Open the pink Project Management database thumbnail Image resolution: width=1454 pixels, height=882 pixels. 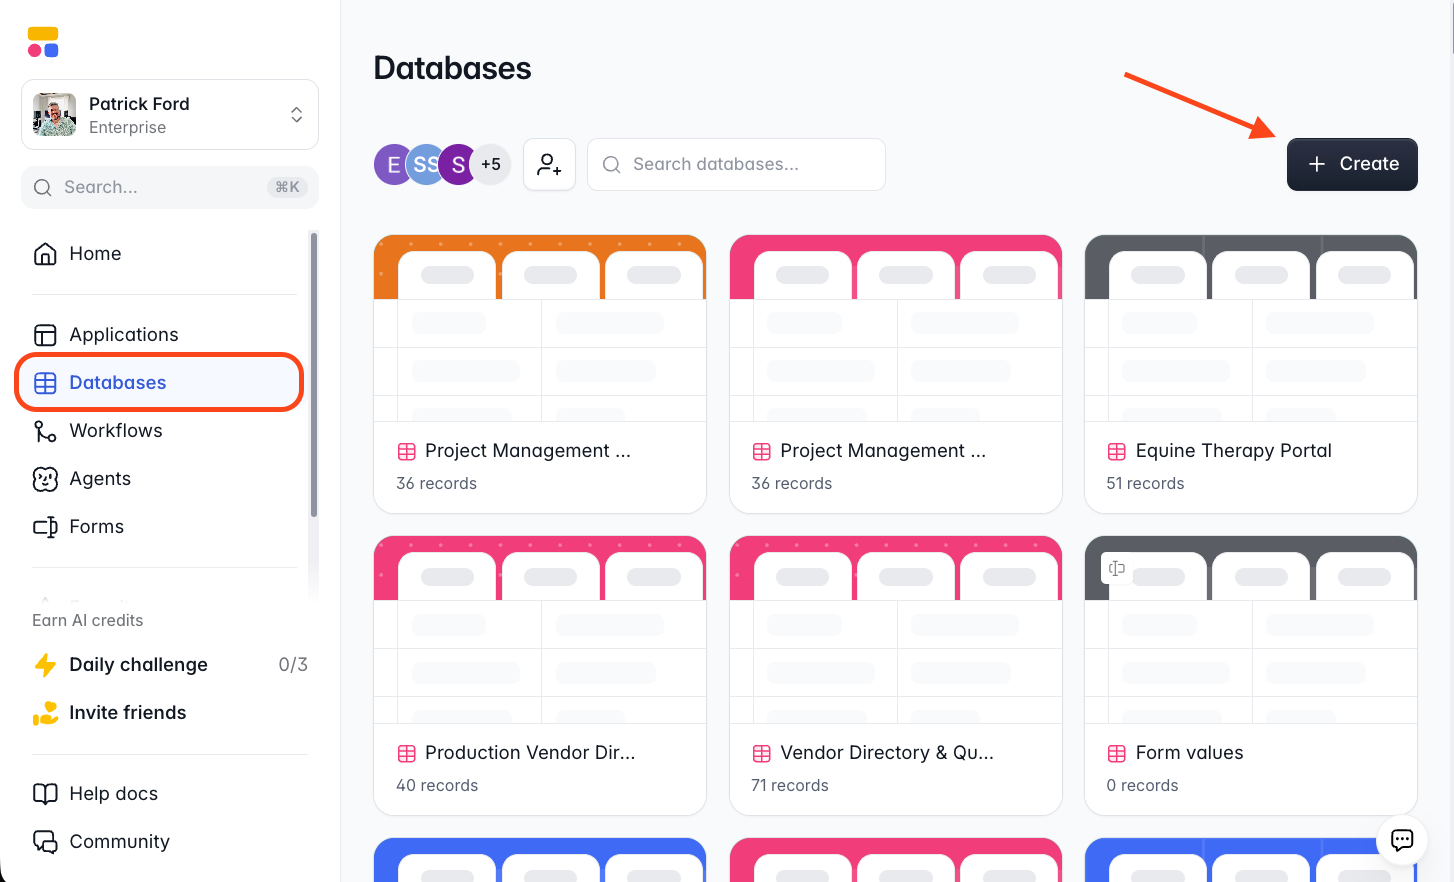(896, 328)
